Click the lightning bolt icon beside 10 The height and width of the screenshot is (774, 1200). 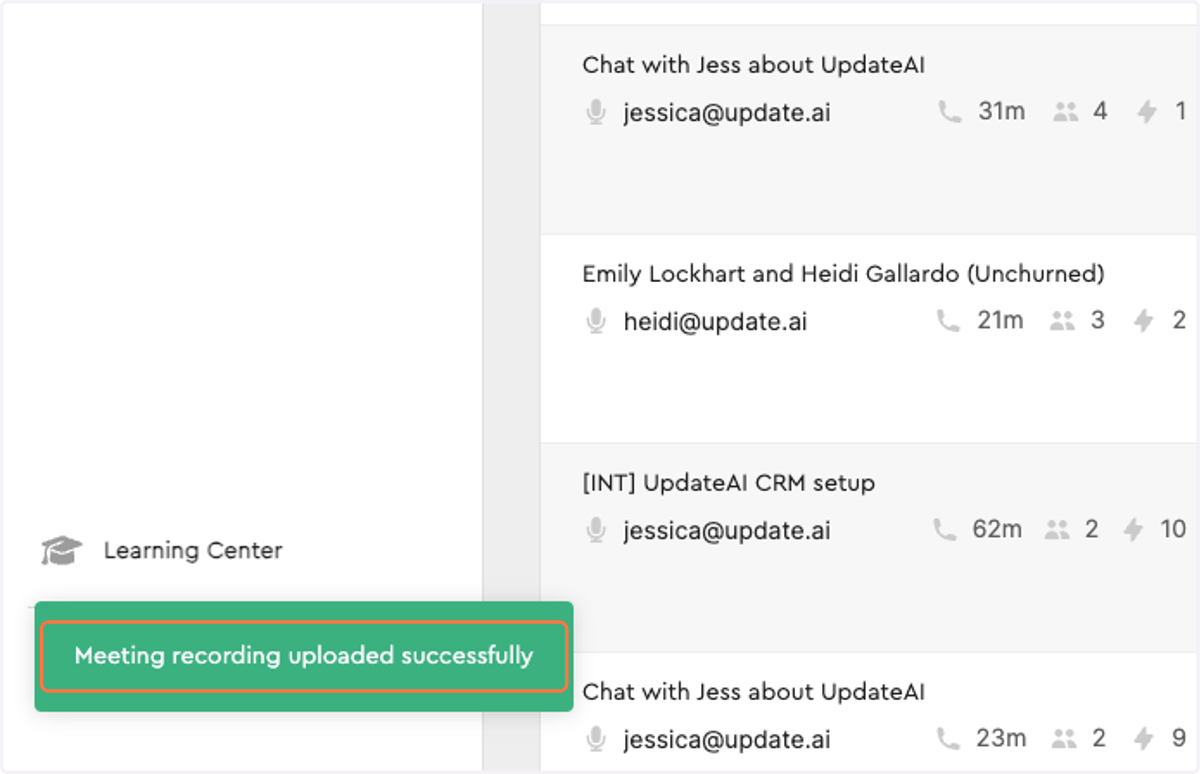(x=1133, y=530)
